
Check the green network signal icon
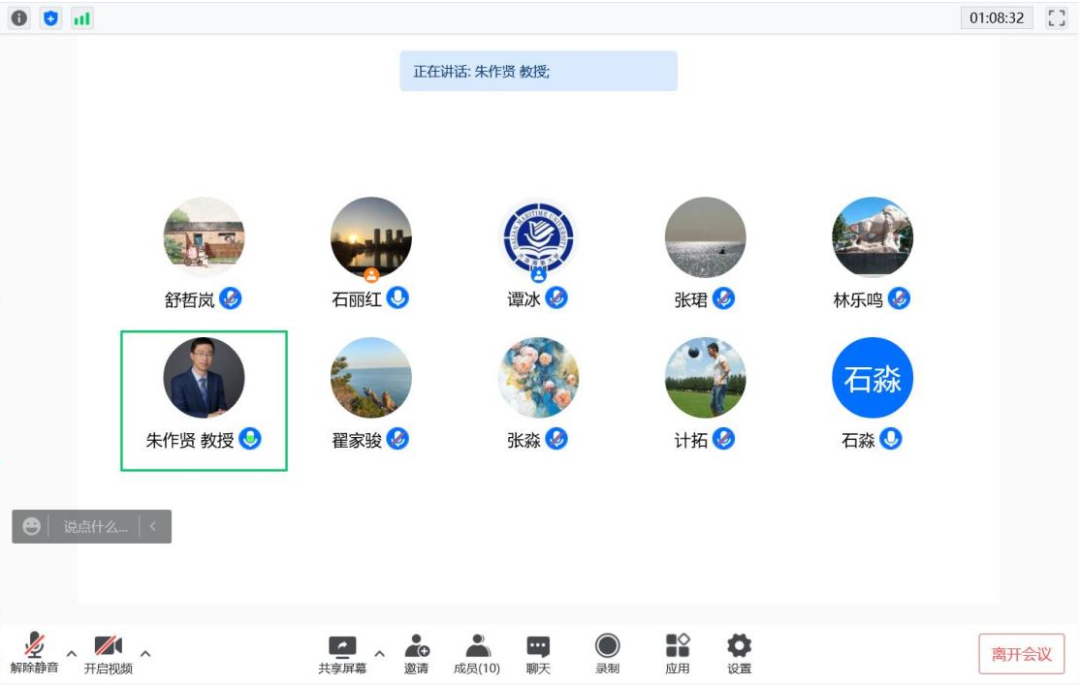click(82, 18)
